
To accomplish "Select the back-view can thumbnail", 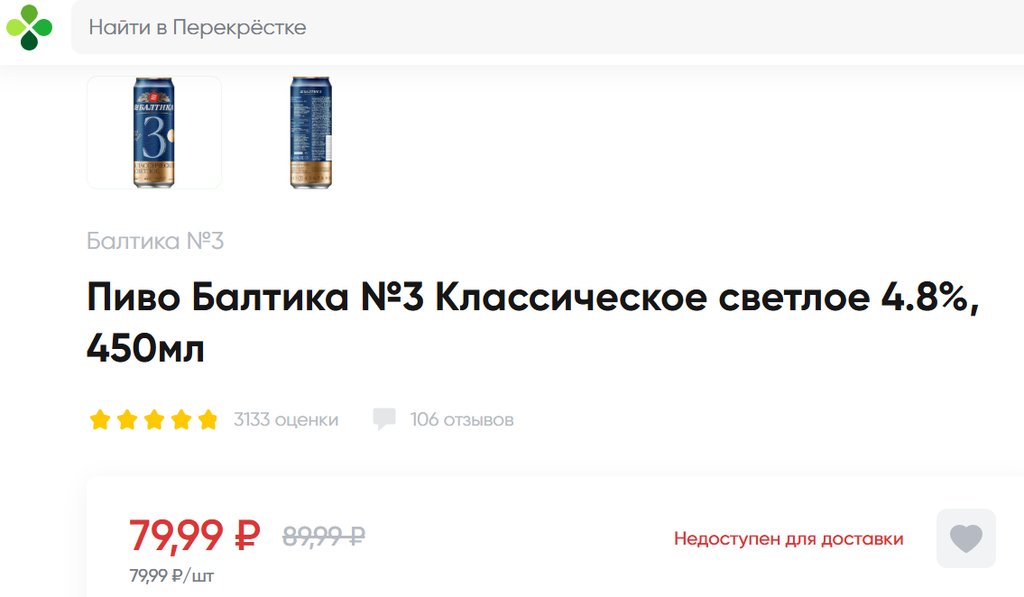I will pyautogui.click(x=311, y=133).
